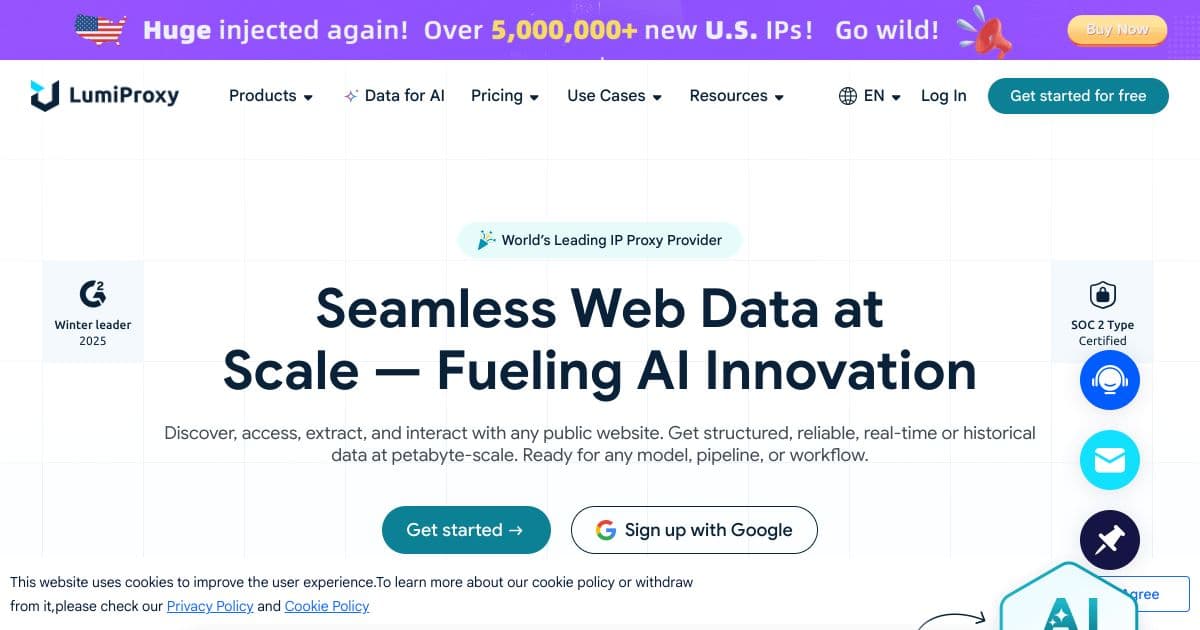Viewport: 1200px width, 630px height.
Task: Click Sign up with Google button
Action: [x=694, y=530]
